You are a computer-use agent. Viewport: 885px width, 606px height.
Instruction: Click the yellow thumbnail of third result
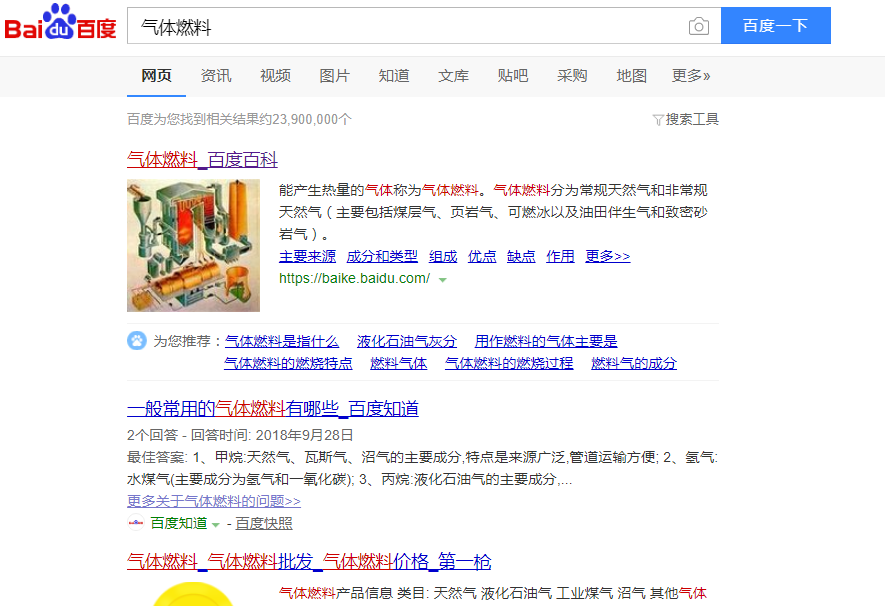pyautogui.click(x=193, y=594)
